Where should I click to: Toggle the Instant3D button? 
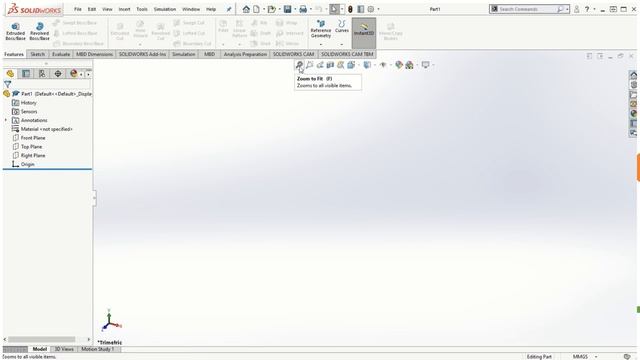[364, 32]
